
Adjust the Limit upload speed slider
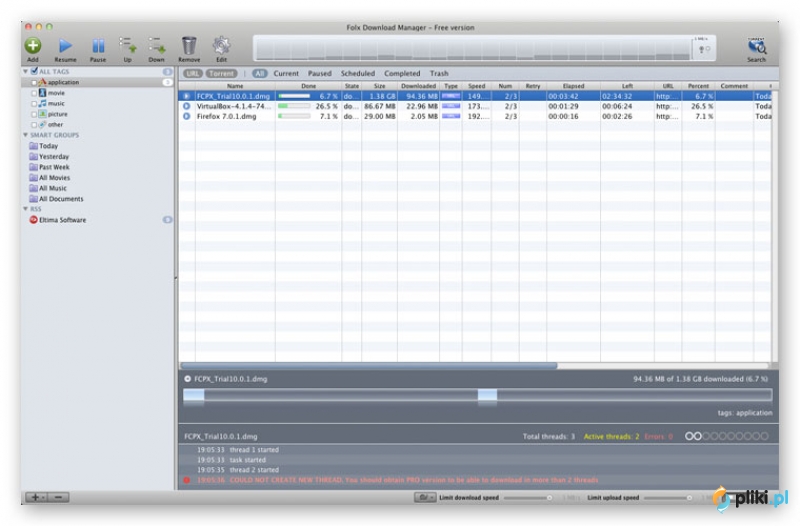[x=668, y=498]
